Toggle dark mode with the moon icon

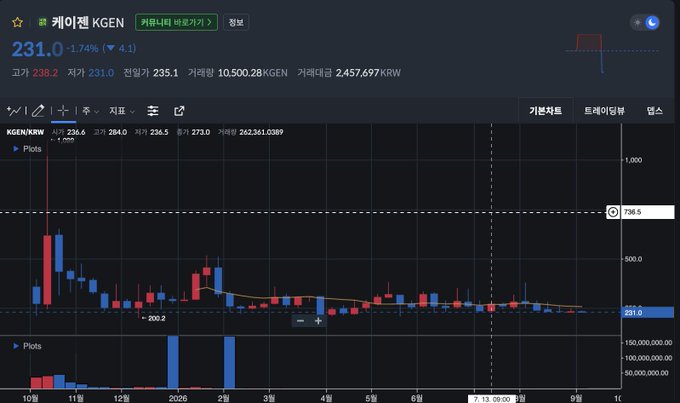[x=652, y=23]
